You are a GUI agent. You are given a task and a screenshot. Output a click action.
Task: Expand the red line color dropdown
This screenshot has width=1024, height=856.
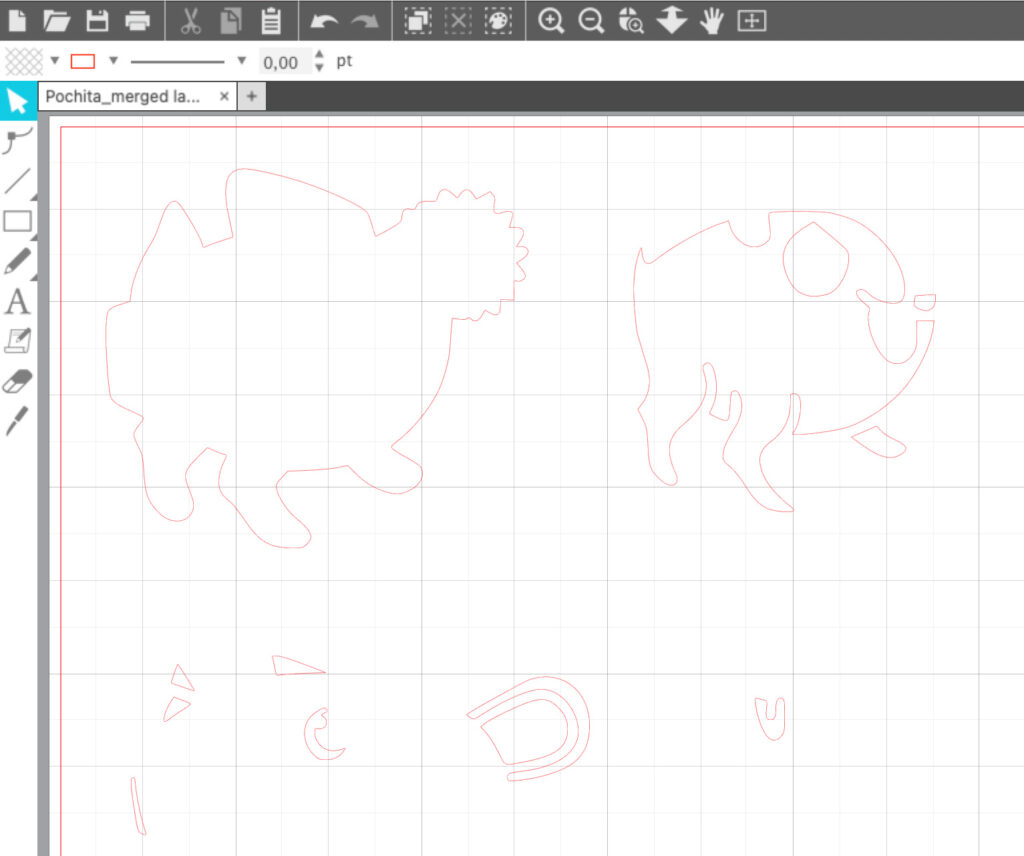click(x=113, y=61)
